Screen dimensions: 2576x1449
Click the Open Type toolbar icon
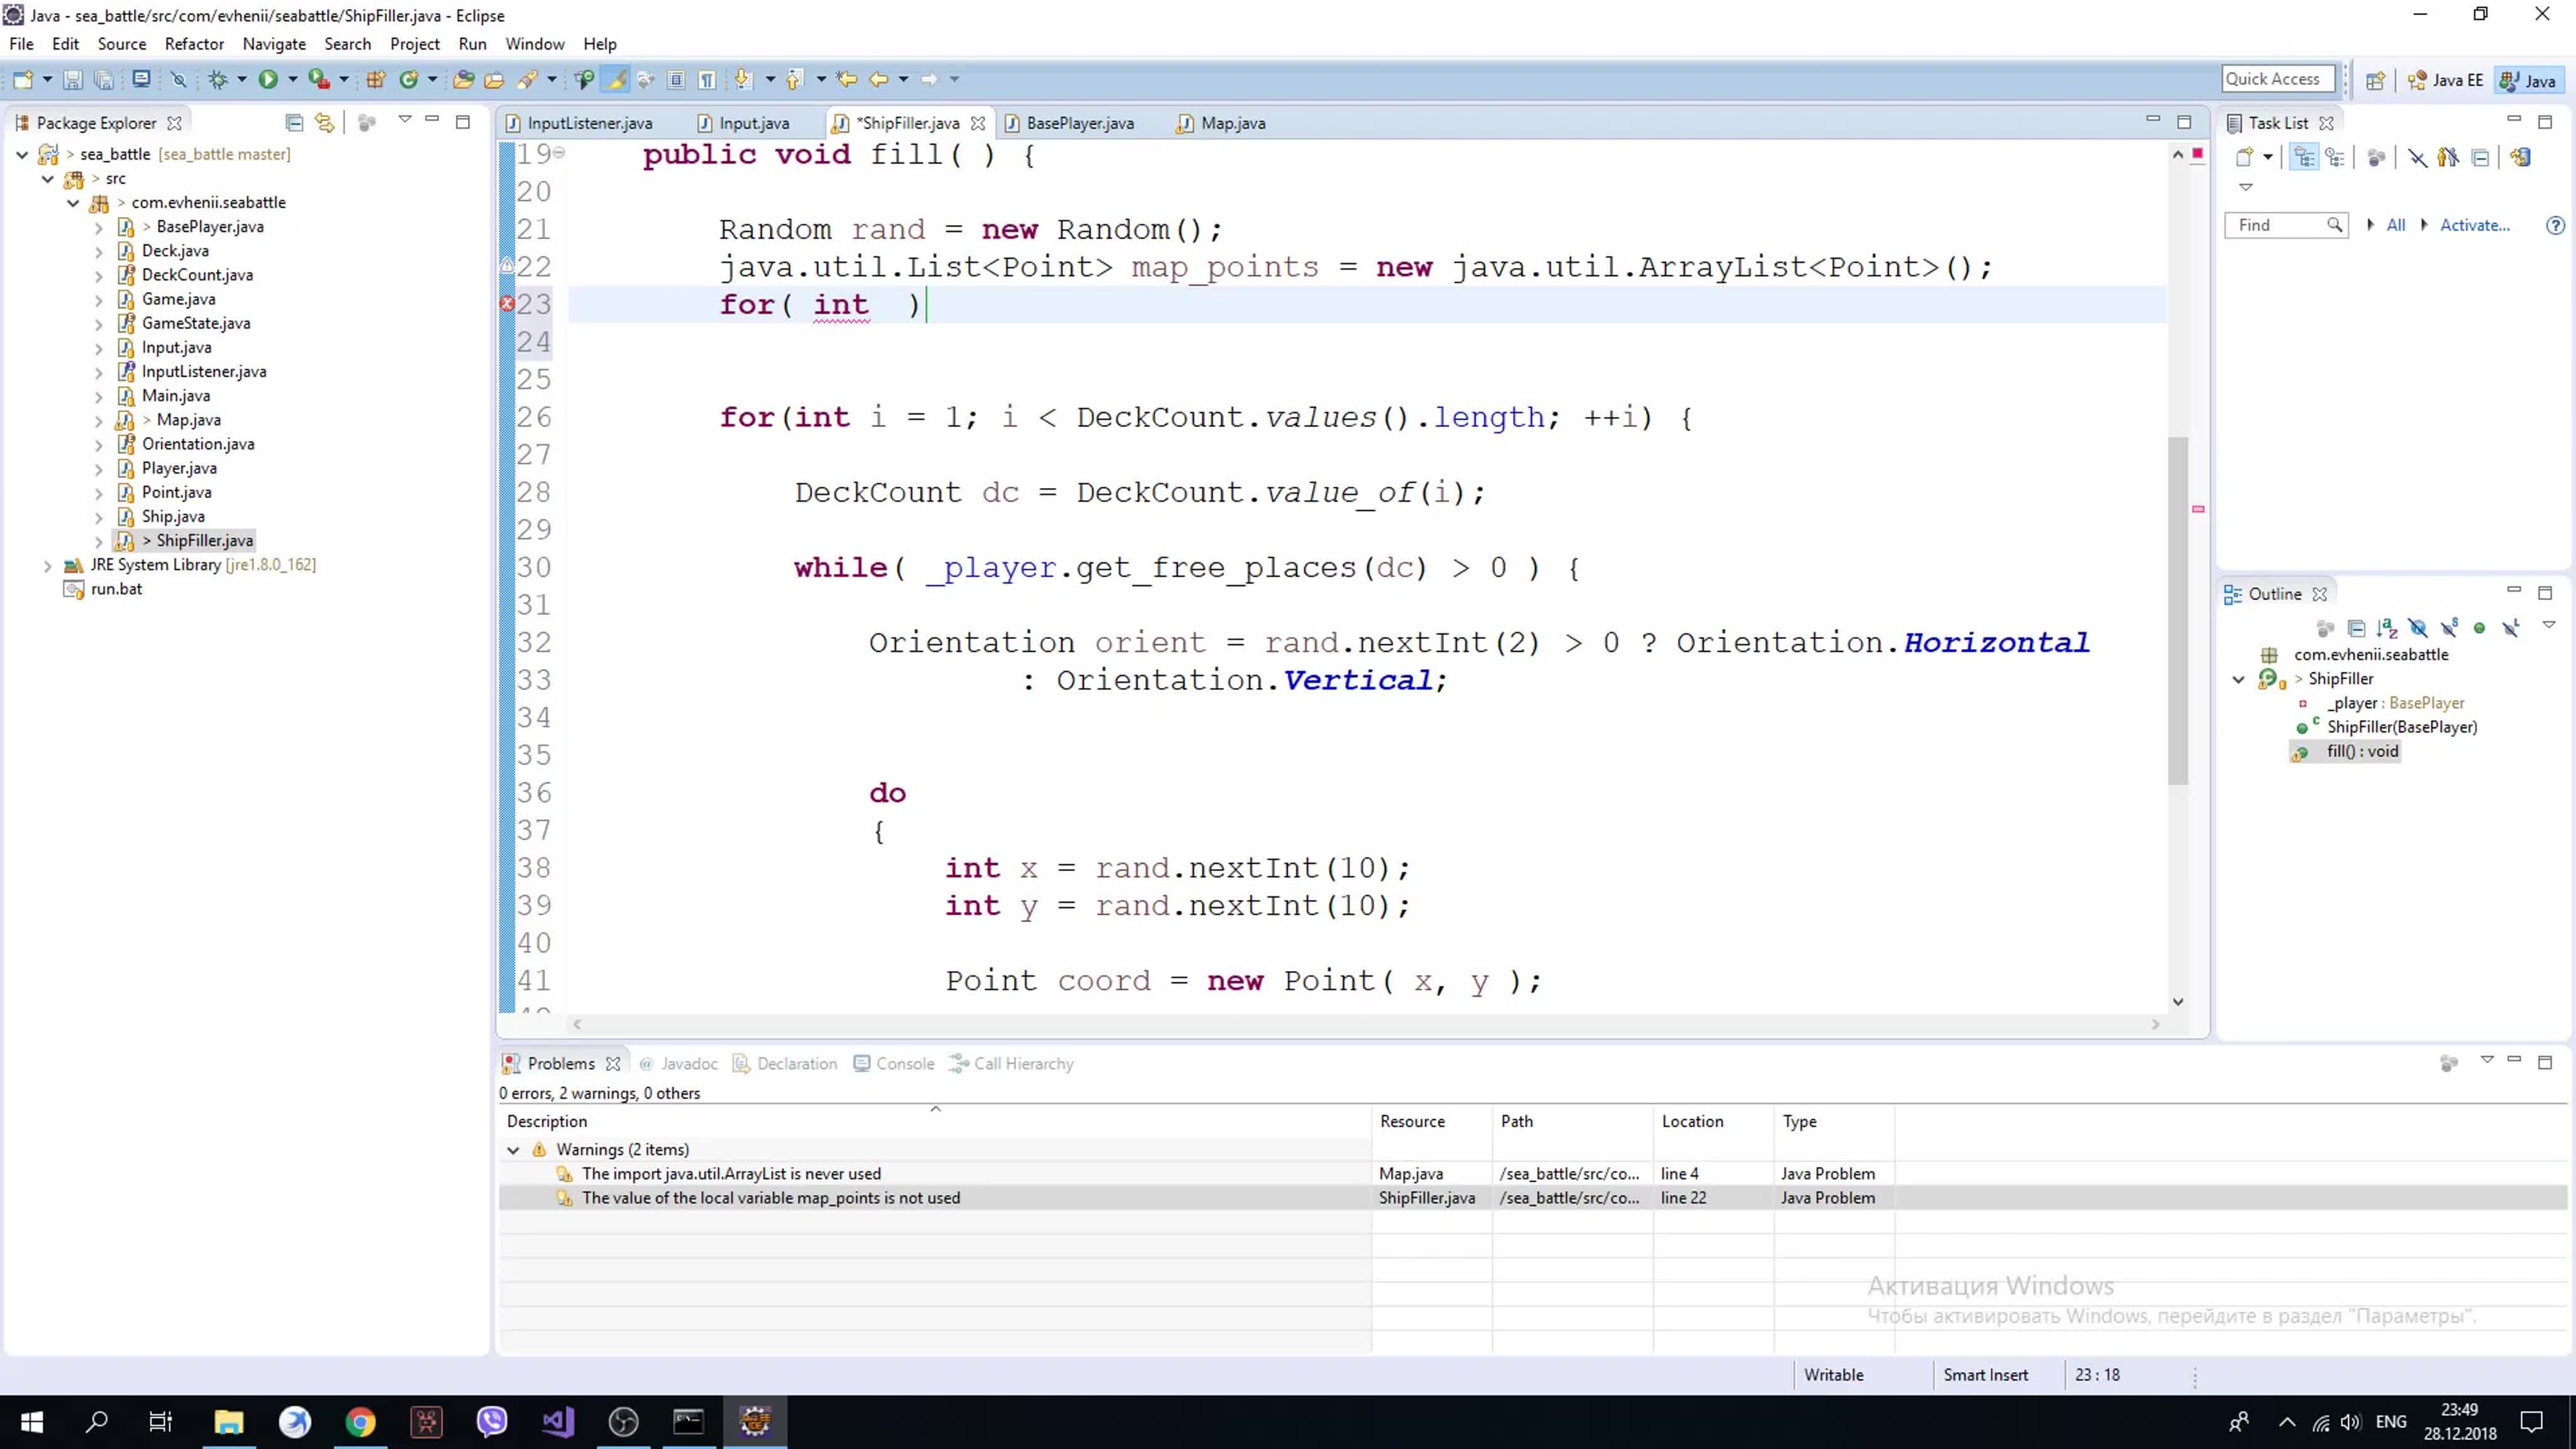(x=463, y=79)
